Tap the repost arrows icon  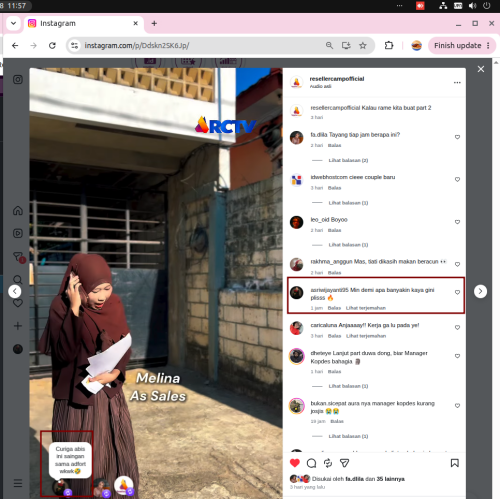[x=328, y=463]
